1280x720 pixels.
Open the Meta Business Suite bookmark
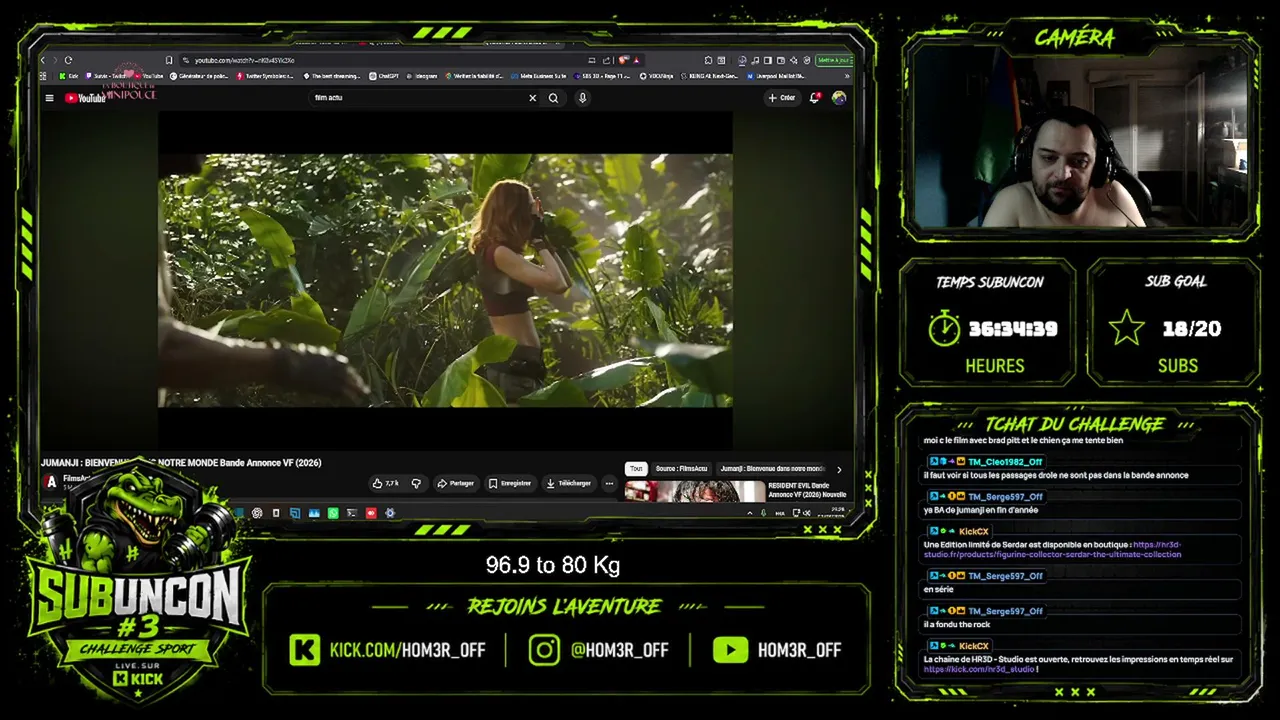coord(539,76)
